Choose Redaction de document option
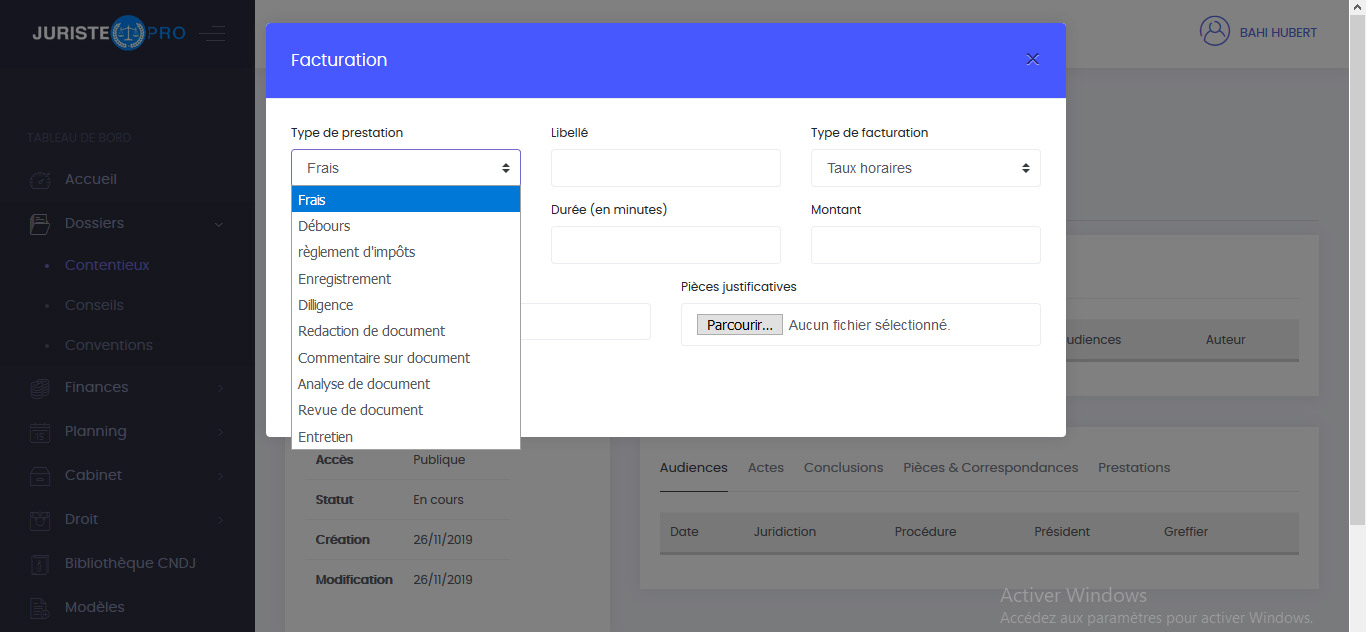The image size is (1366, 632). coord(371,331)
